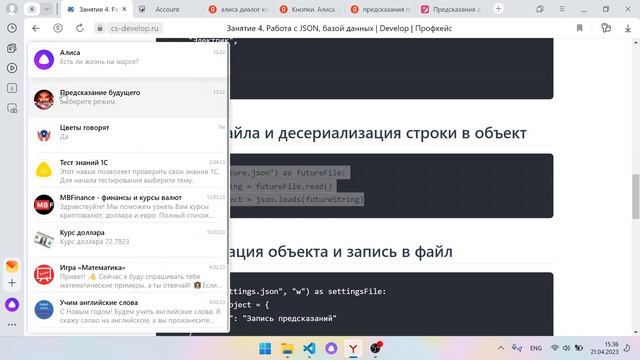The image size is (640, 360).
Task: Open the 'Тест знаний 1С' chat
Action: [127, 171]
